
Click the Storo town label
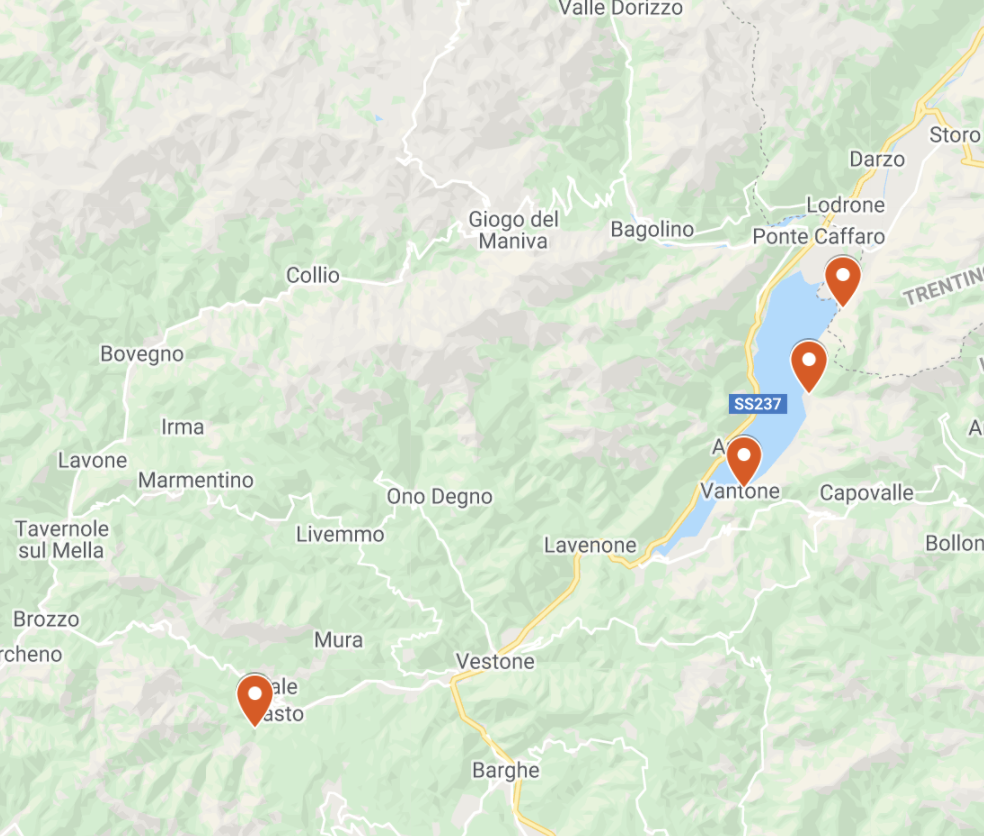click(x=955, y=135)
